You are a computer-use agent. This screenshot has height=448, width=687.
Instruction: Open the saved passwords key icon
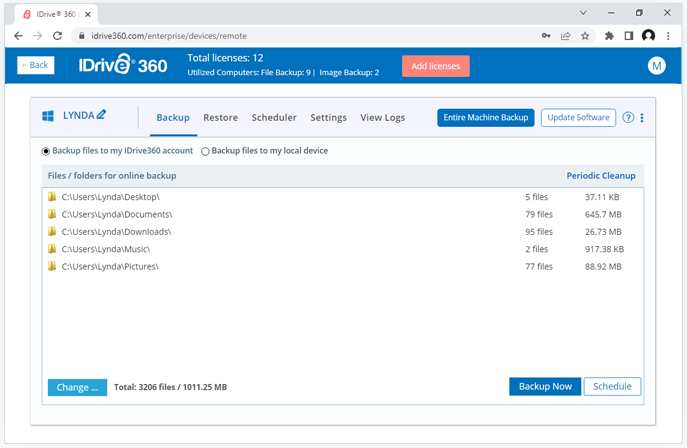click(x=546, y=36)
